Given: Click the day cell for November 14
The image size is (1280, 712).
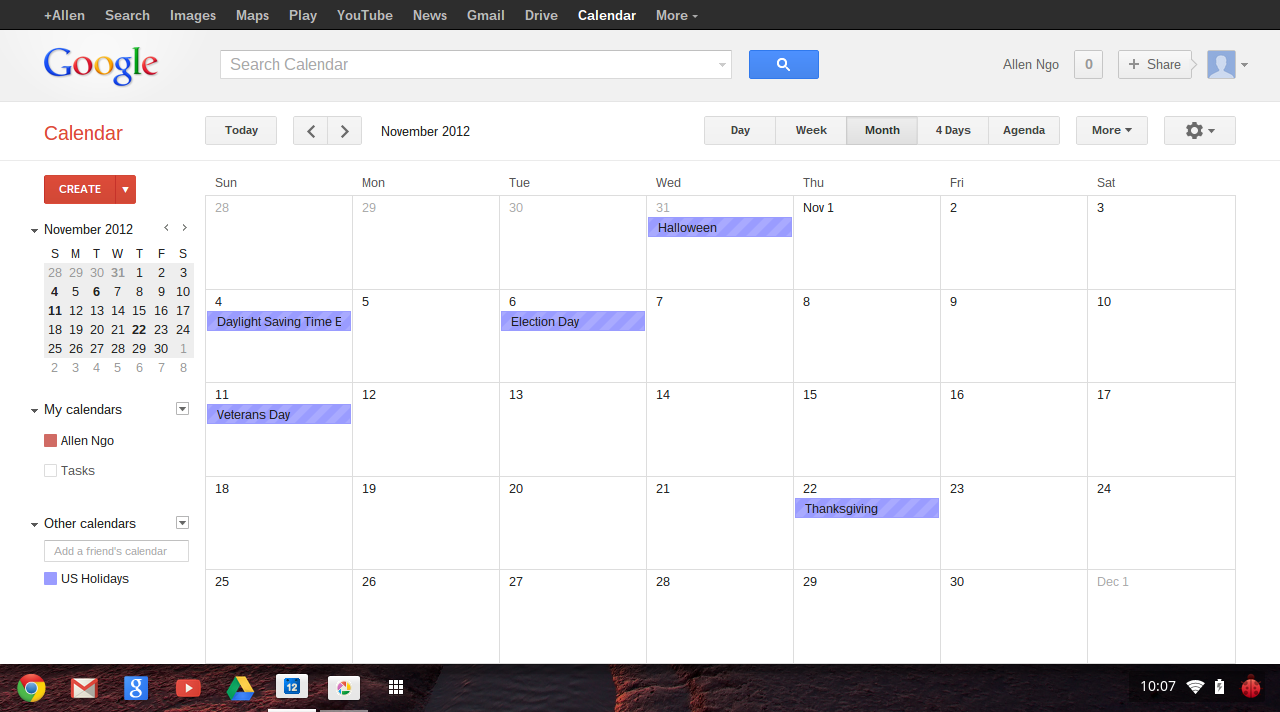Looking at the screenshot, I should click(720, 430).
